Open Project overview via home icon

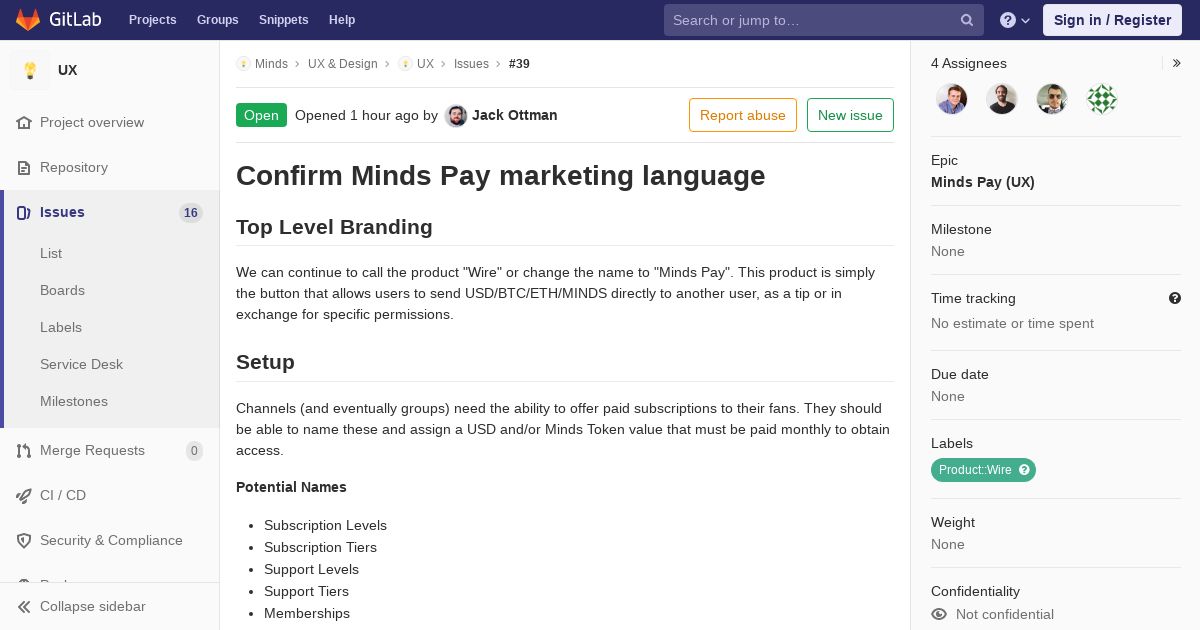pos(24,122)
